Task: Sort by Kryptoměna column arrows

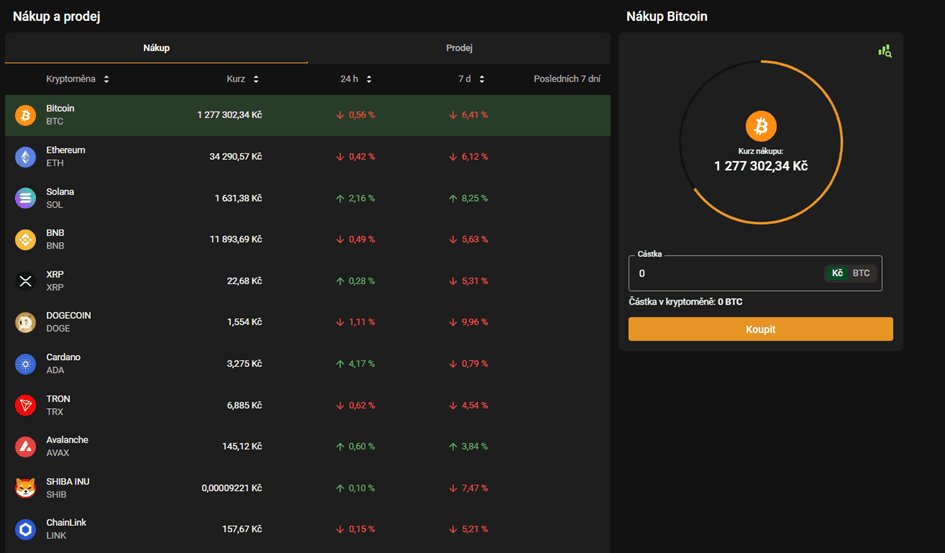Action: [x=106, y=79]
